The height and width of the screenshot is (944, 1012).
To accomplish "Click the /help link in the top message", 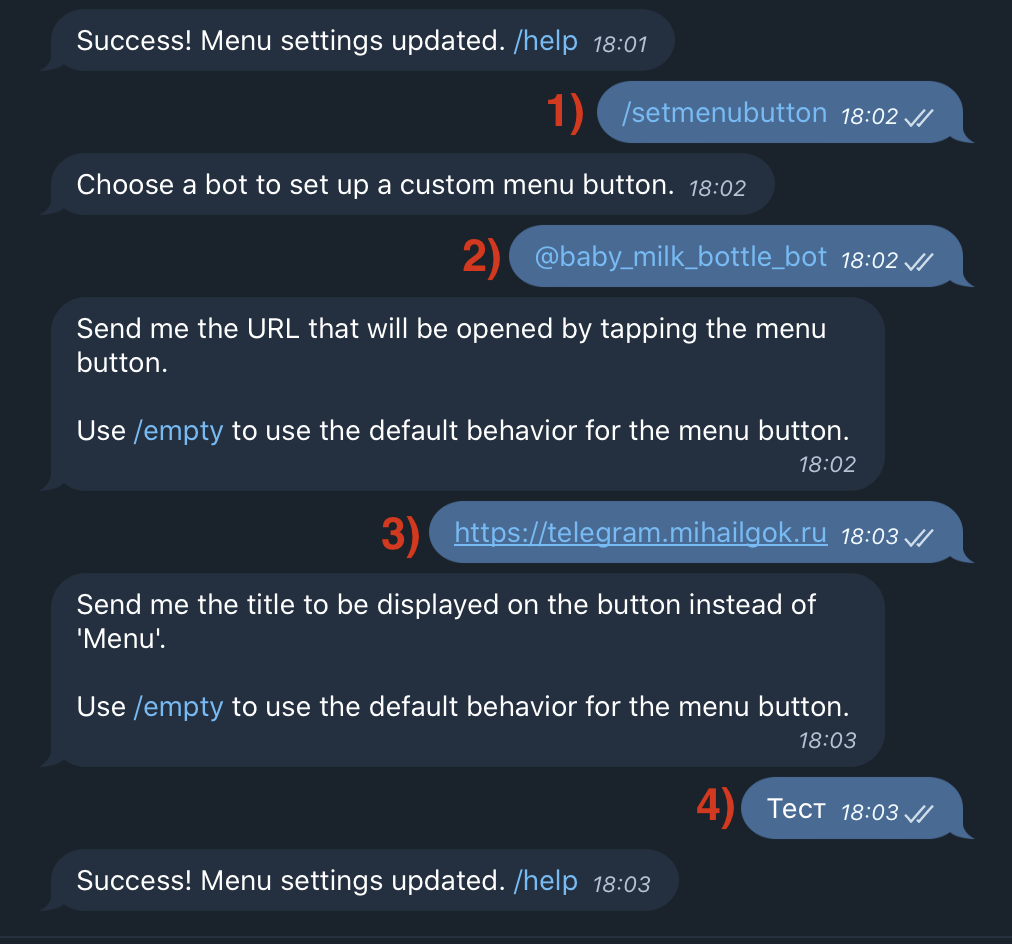I will (x=545, y=41).
